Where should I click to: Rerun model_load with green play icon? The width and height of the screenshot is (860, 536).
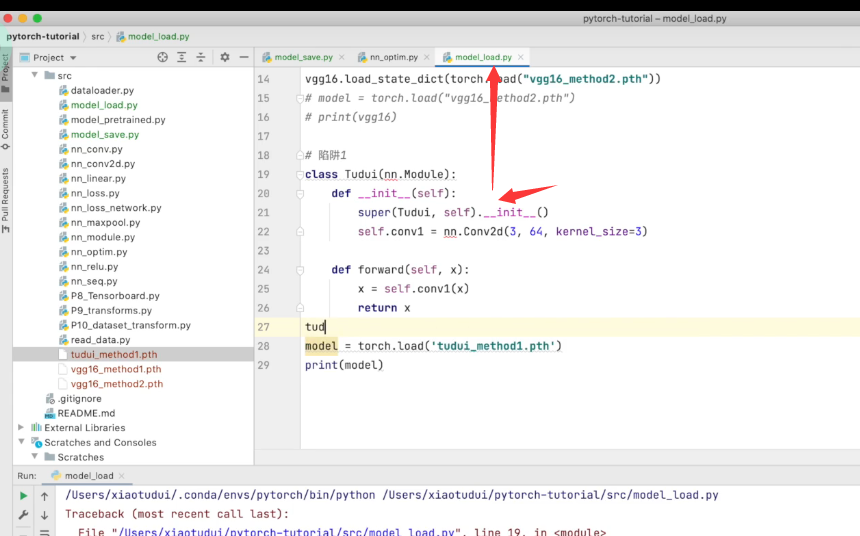[x=23, y=495]
